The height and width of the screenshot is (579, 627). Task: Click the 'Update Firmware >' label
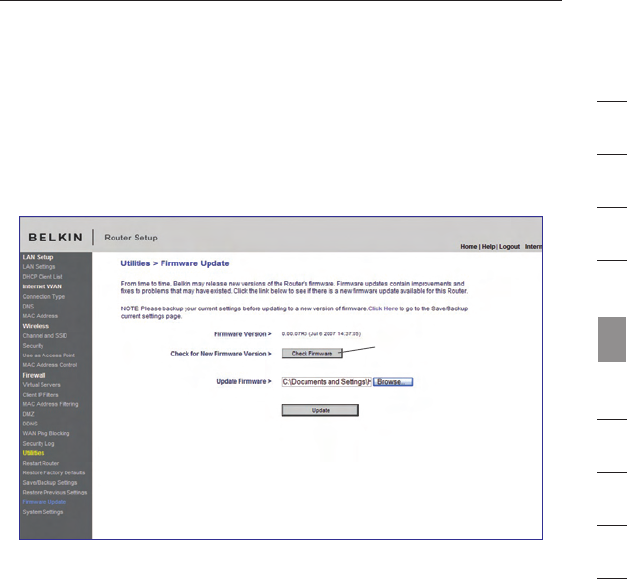click(x=244, y=381)
